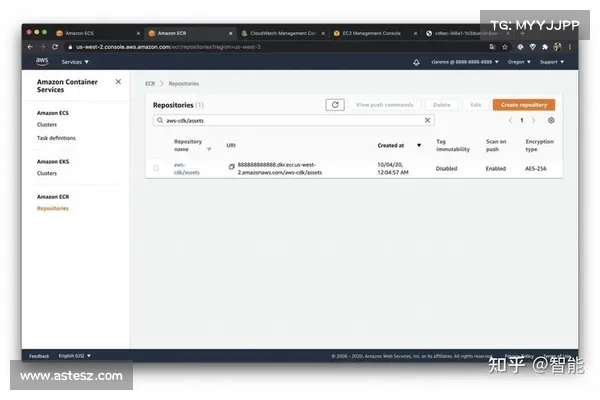Open table preferences gear icon
This screenshot has width=600, height=400.
551,120
